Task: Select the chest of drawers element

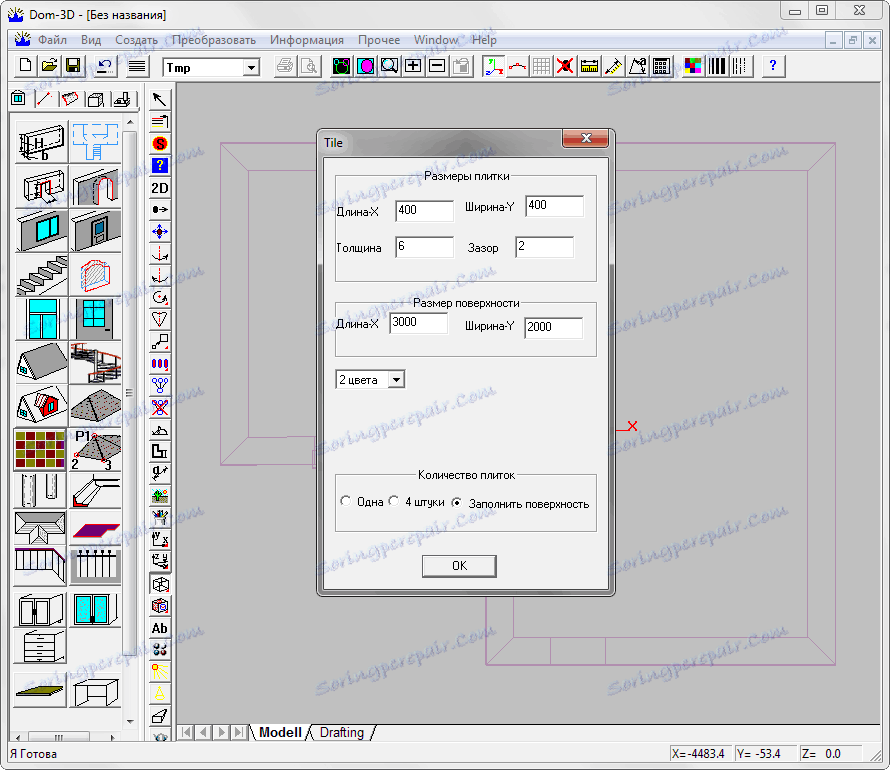Action: 40,647
